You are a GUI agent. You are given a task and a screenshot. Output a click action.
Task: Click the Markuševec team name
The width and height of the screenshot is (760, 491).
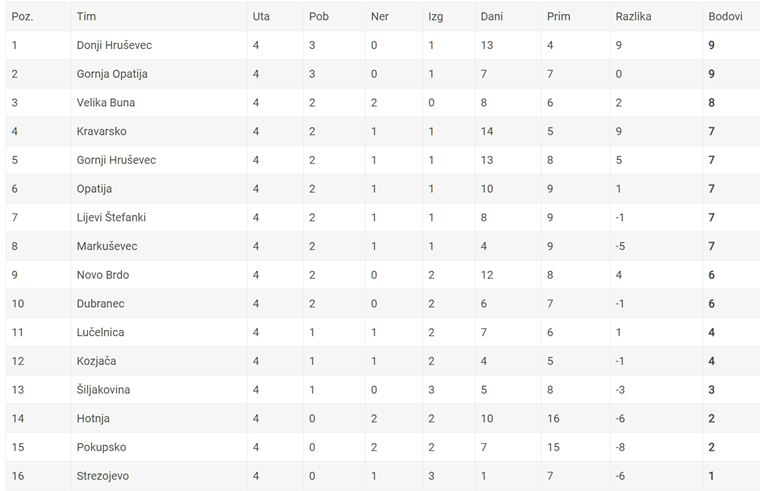click(107, 246)
